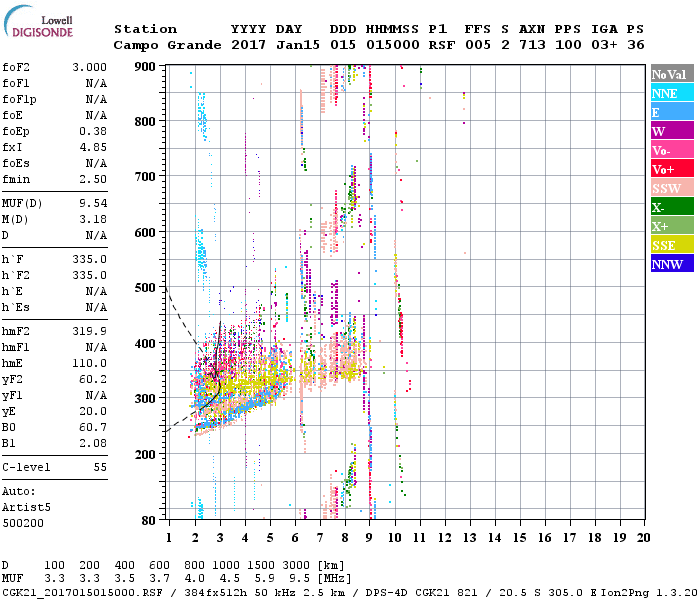Click the NoVal gray legend swatch
700x600 pixels.
point(671,74)
